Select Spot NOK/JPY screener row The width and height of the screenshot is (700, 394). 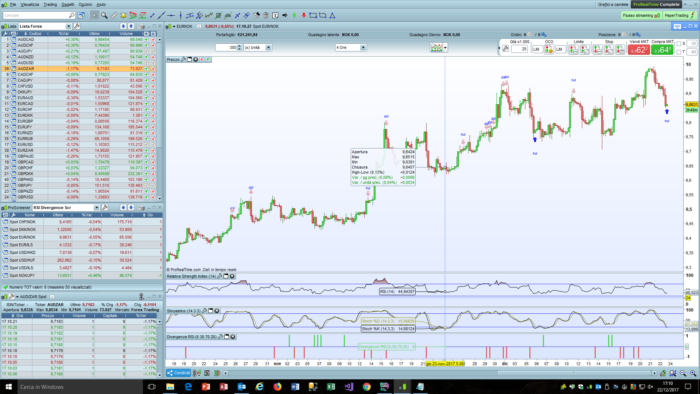coord(82,275)
